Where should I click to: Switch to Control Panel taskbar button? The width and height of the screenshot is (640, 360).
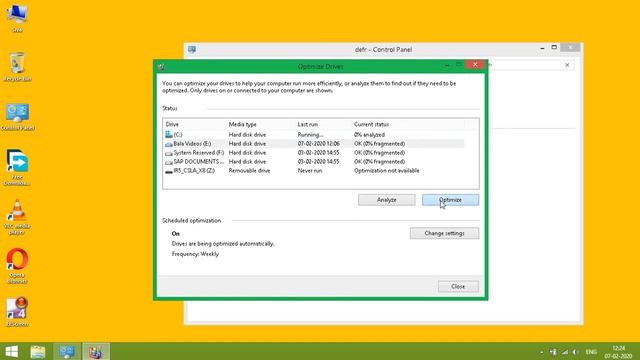pyautogui.click(x=67, y=351)
